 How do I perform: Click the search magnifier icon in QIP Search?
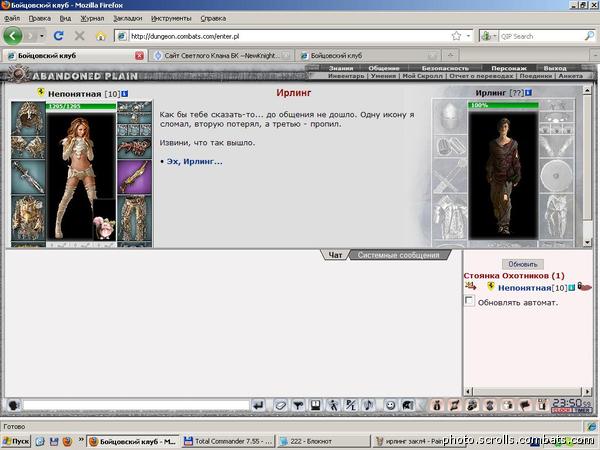pos(589,36)
